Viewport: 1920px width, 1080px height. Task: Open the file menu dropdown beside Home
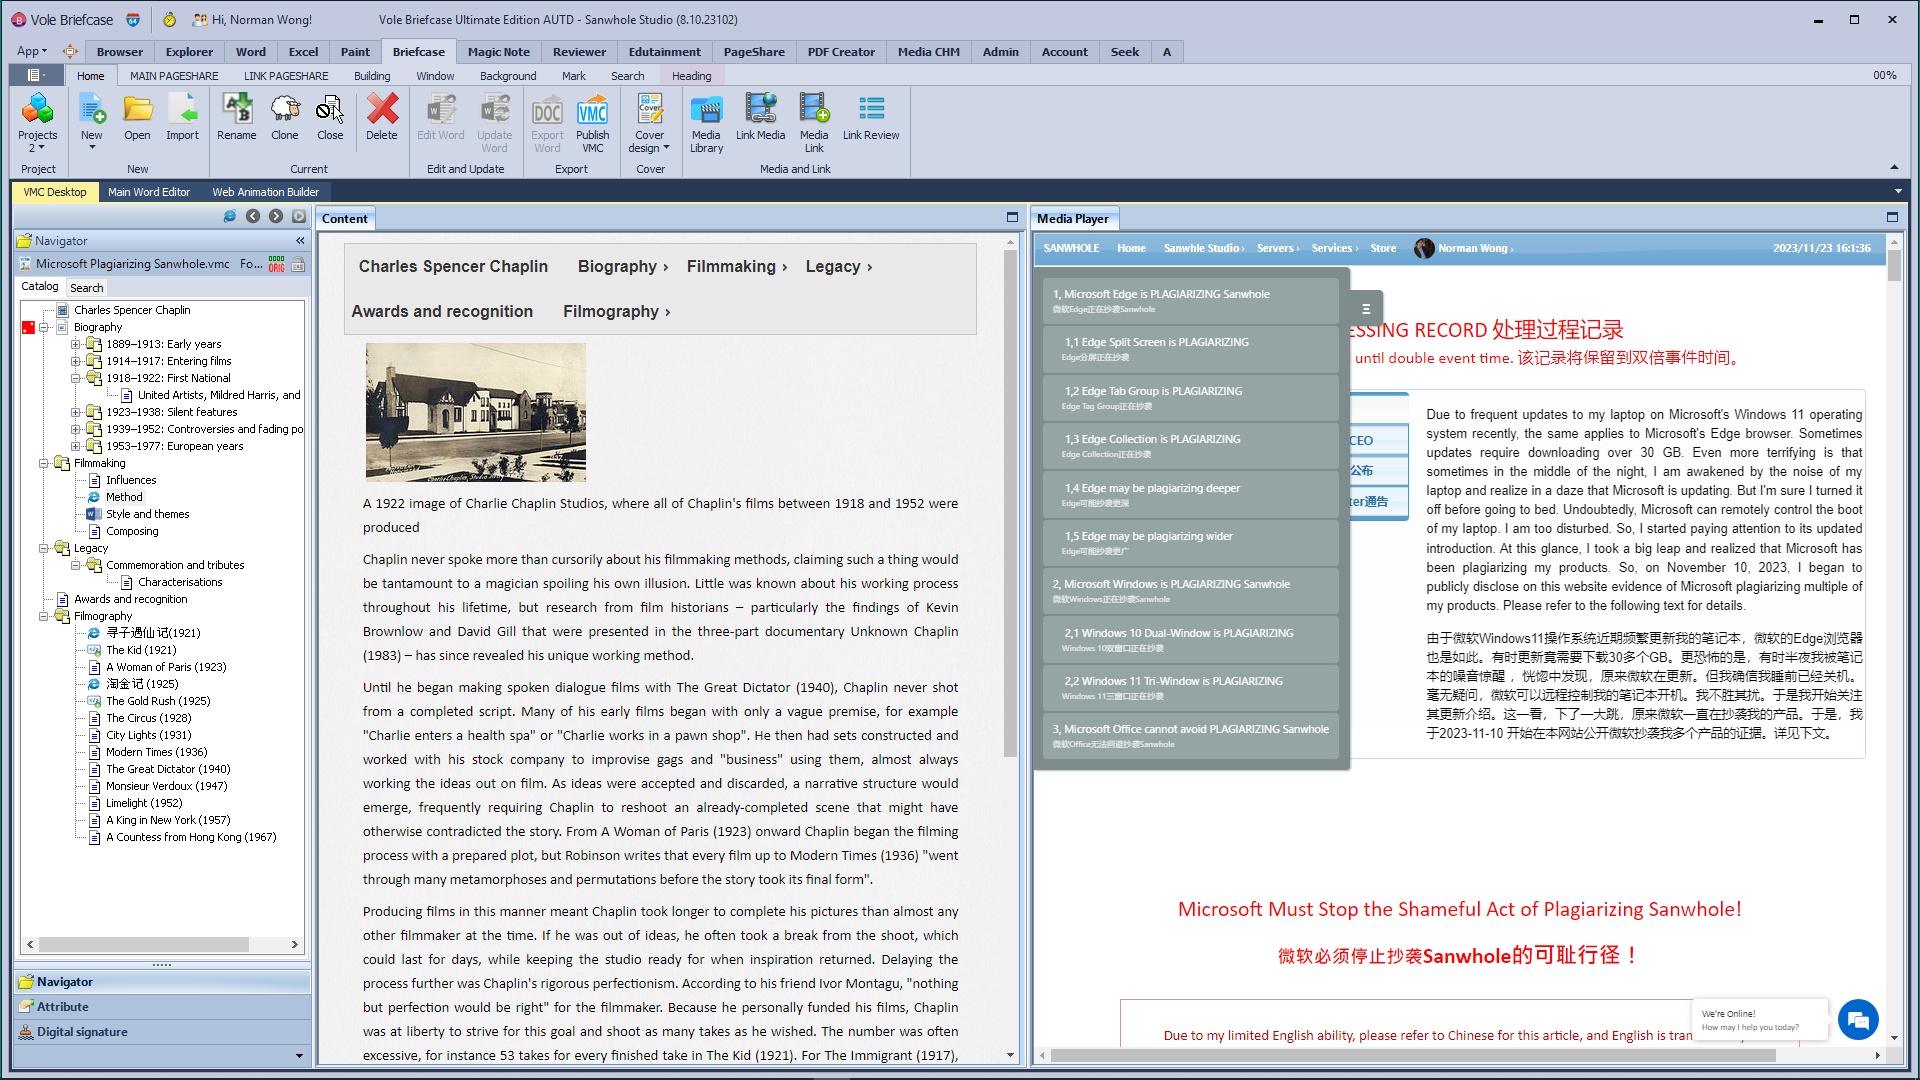click(x=36, y=75)
